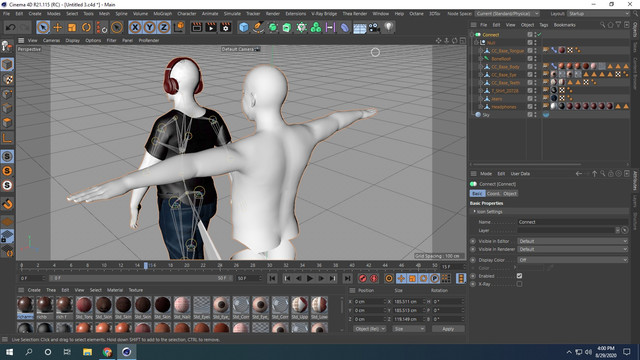The width and height of the screenshot is (640, 360).
Task: Click the X Size field 185.511 cm
Action: [408, 302]
